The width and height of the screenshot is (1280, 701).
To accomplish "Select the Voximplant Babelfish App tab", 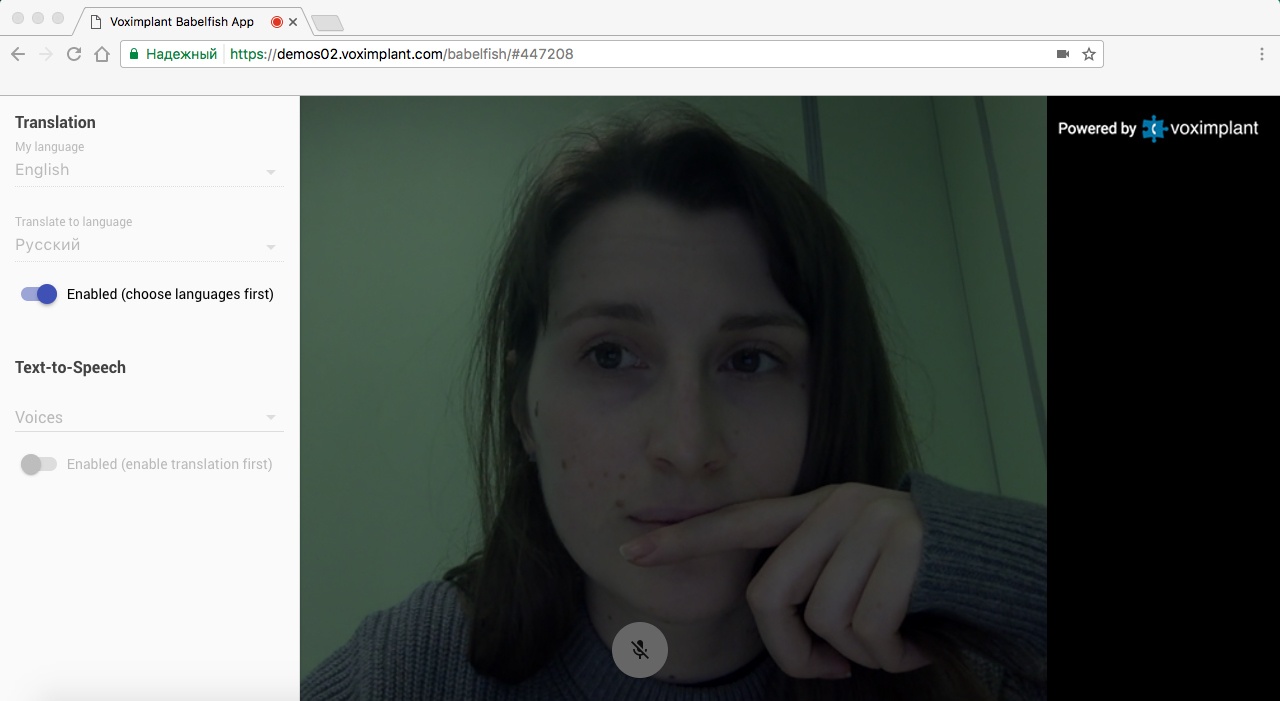I will 180,21.
